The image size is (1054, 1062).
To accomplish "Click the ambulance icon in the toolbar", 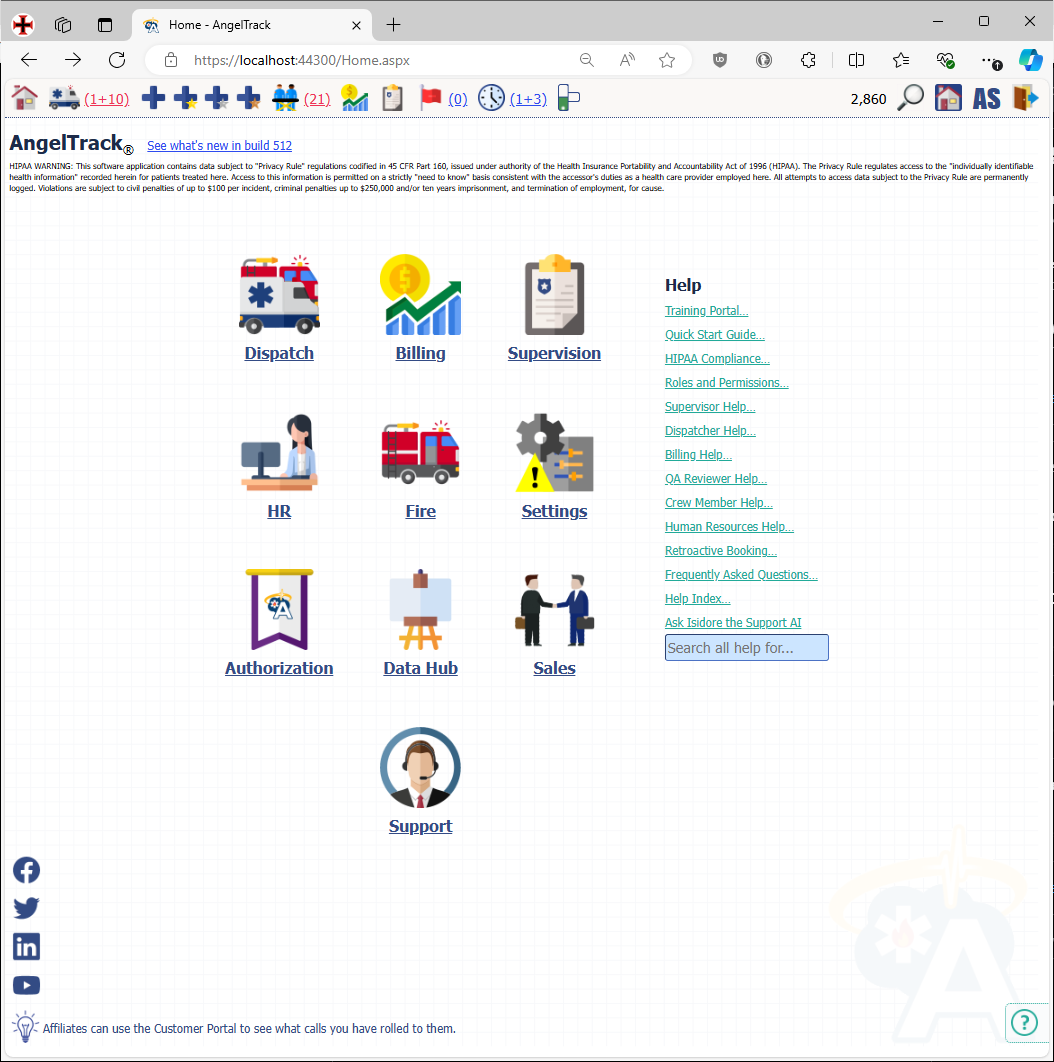I will (64, 97).
